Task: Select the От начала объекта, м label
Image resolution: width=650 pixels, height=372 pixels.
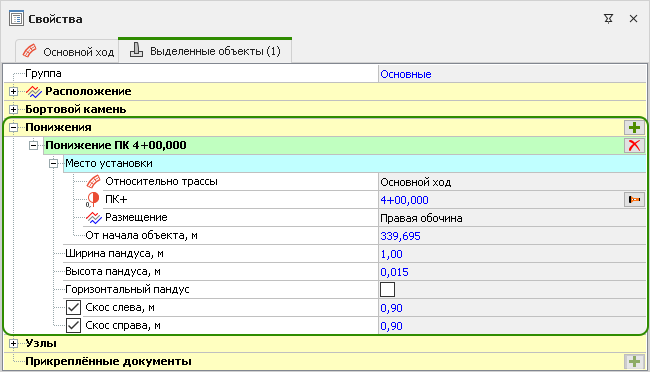Action: [141, 236]
